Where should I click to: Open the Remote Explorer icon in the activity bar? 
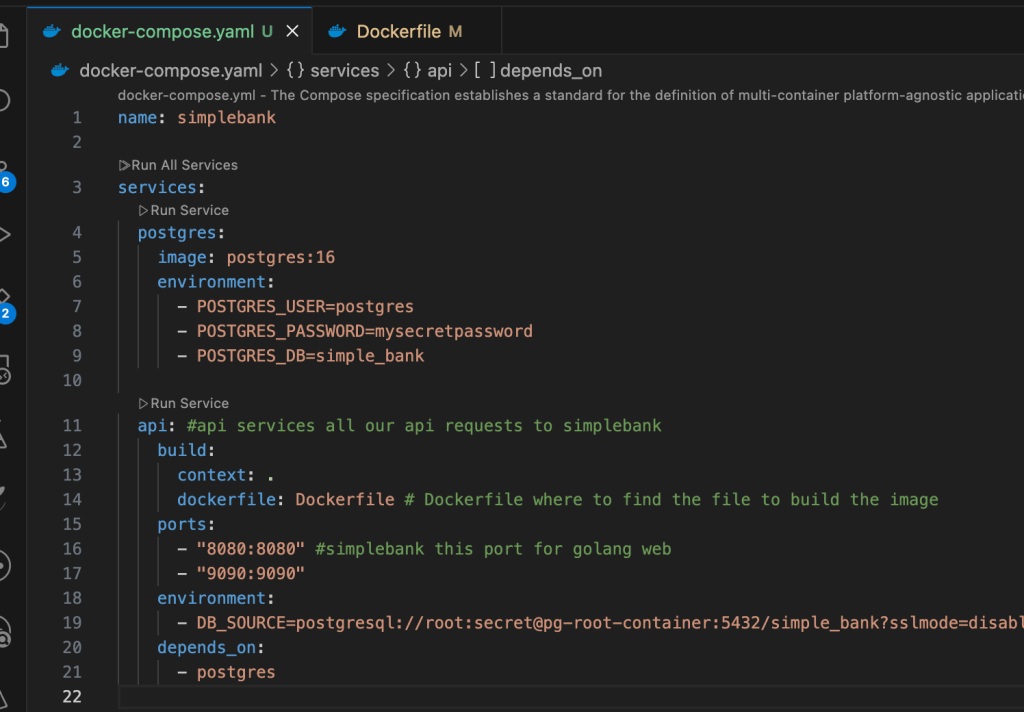4,369
